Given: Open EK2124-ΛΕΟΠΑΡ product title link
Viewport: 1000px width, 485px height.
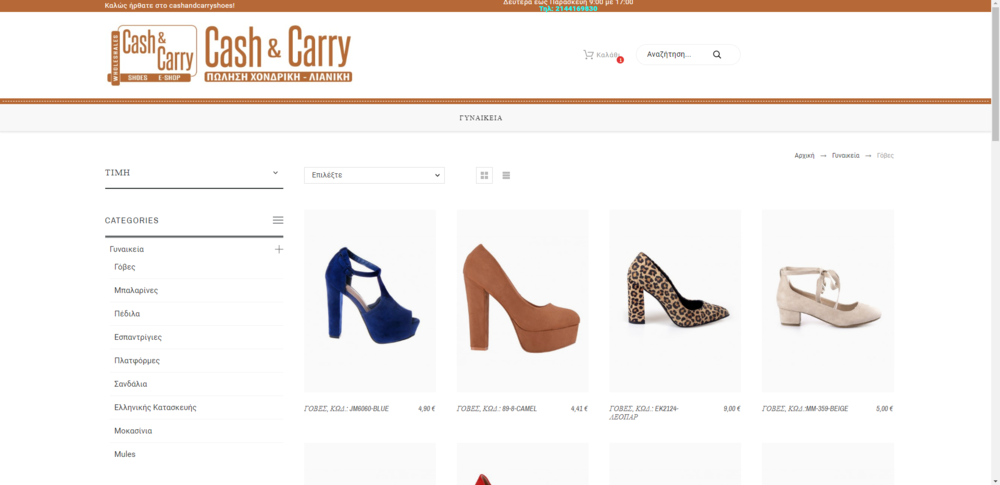Looking at the screenshot, I should pyautogui.click(x=644, y=413).
